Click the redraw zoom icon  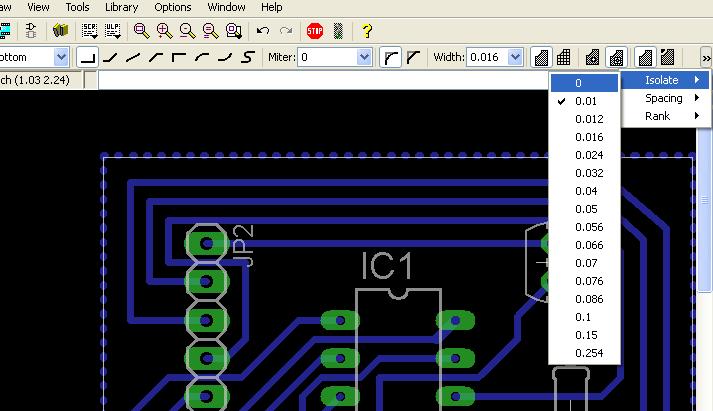(211, 31)
